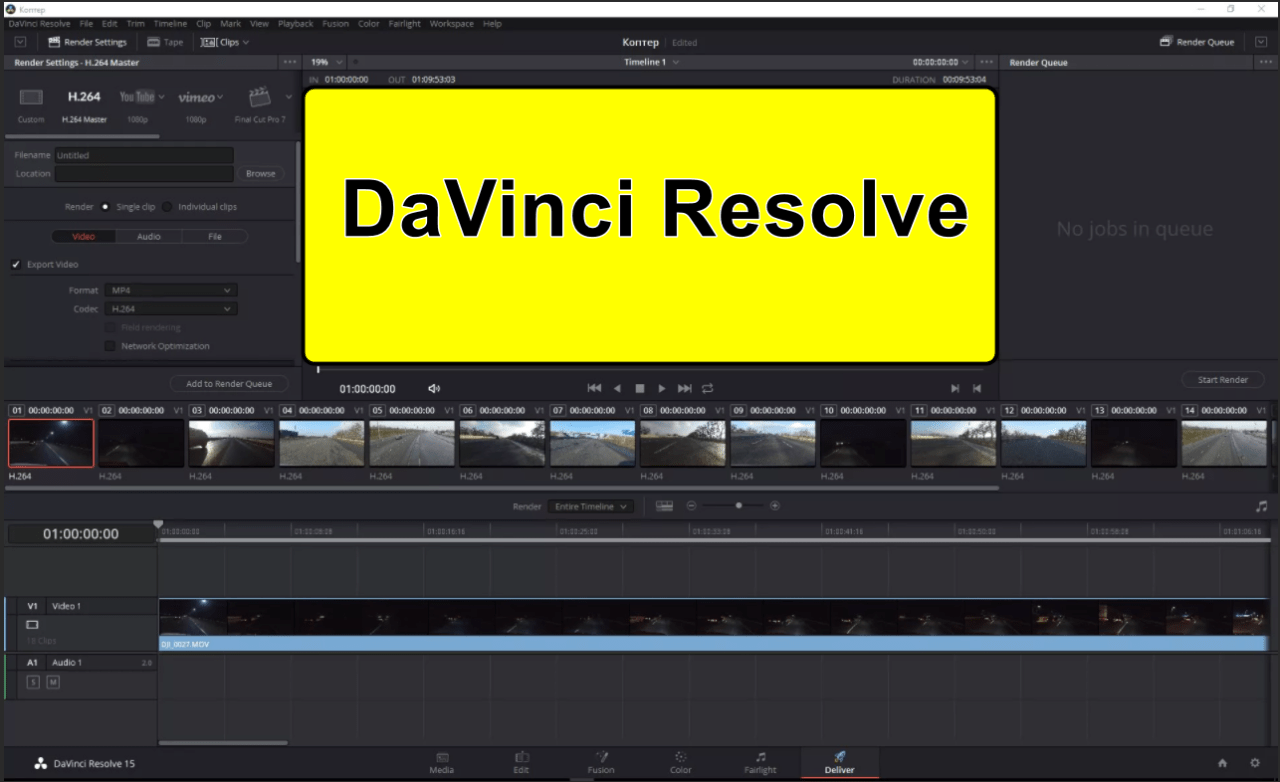Switch to the Audio settings tab
The height and width of the screenshot is (782, 1280).
(x=148, y=237)
